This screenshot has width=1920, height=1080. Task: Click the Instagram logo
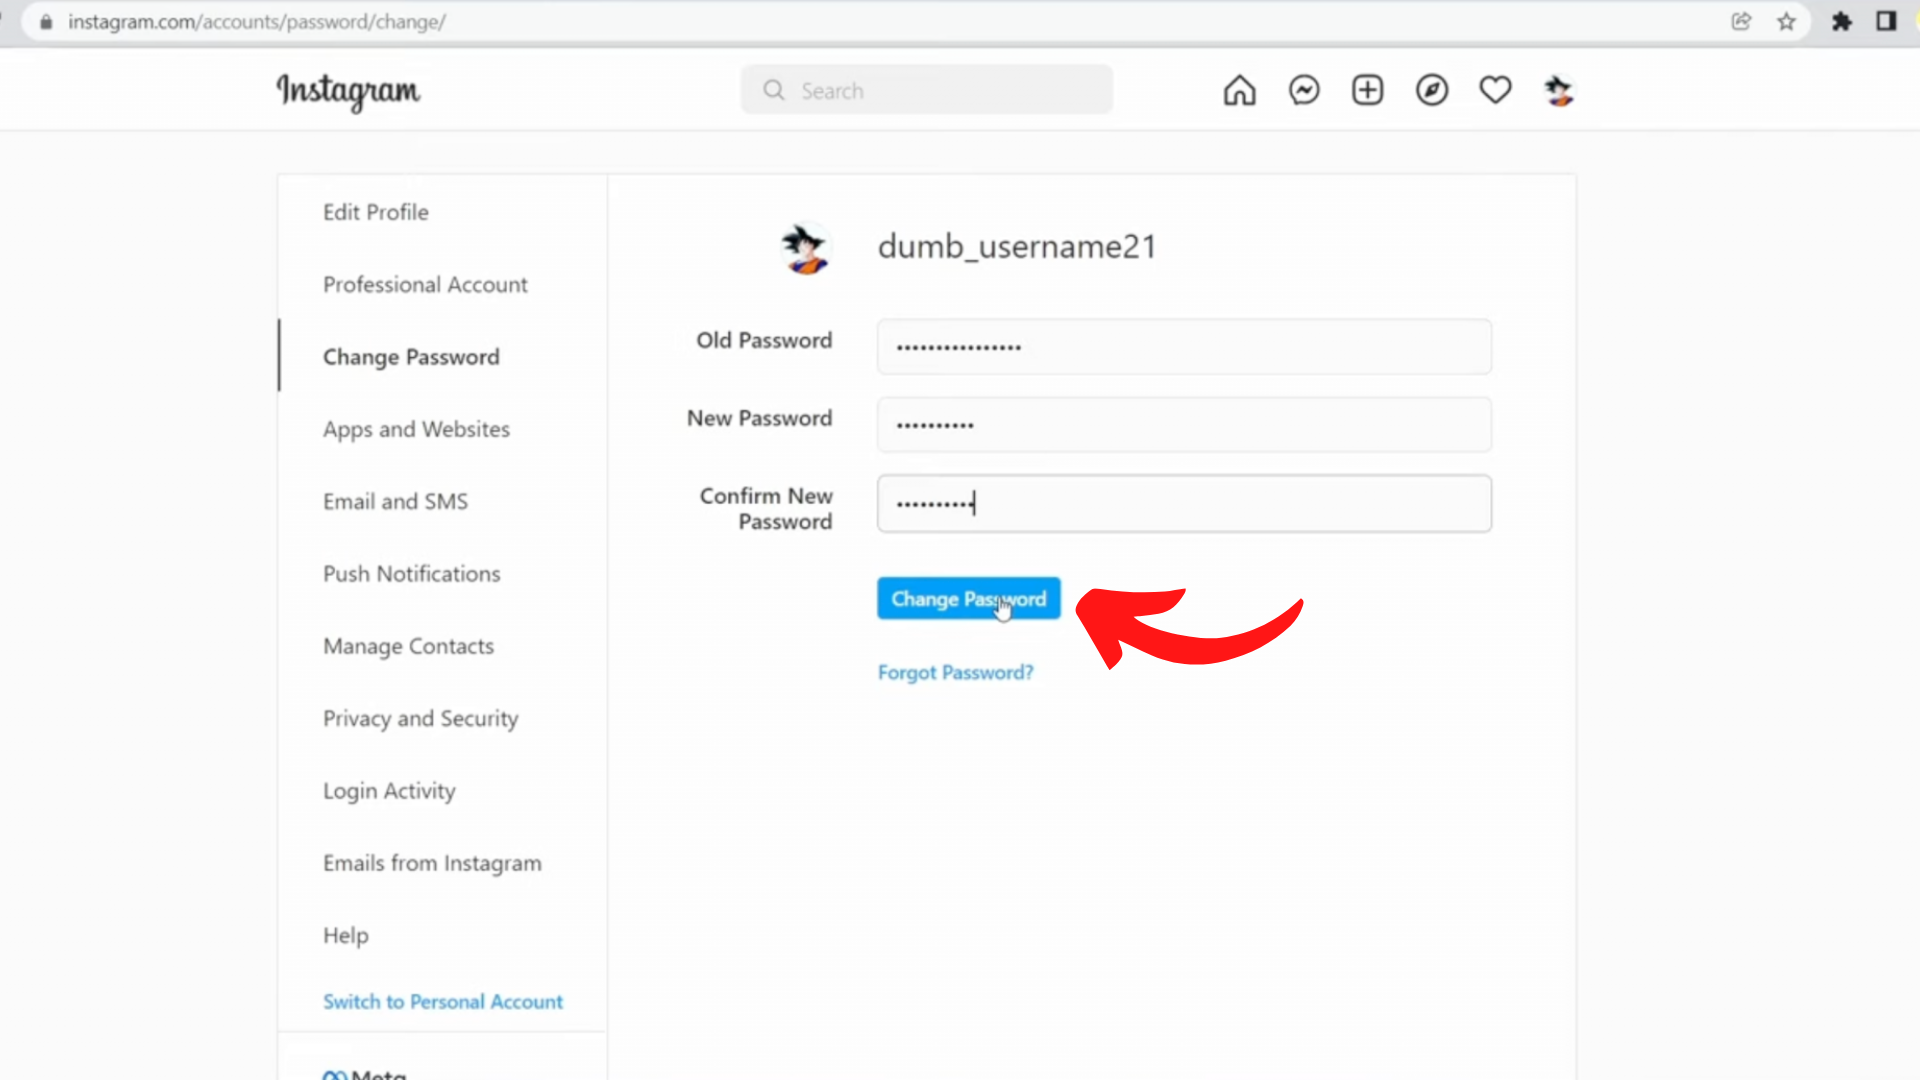[x=348, y=93]
